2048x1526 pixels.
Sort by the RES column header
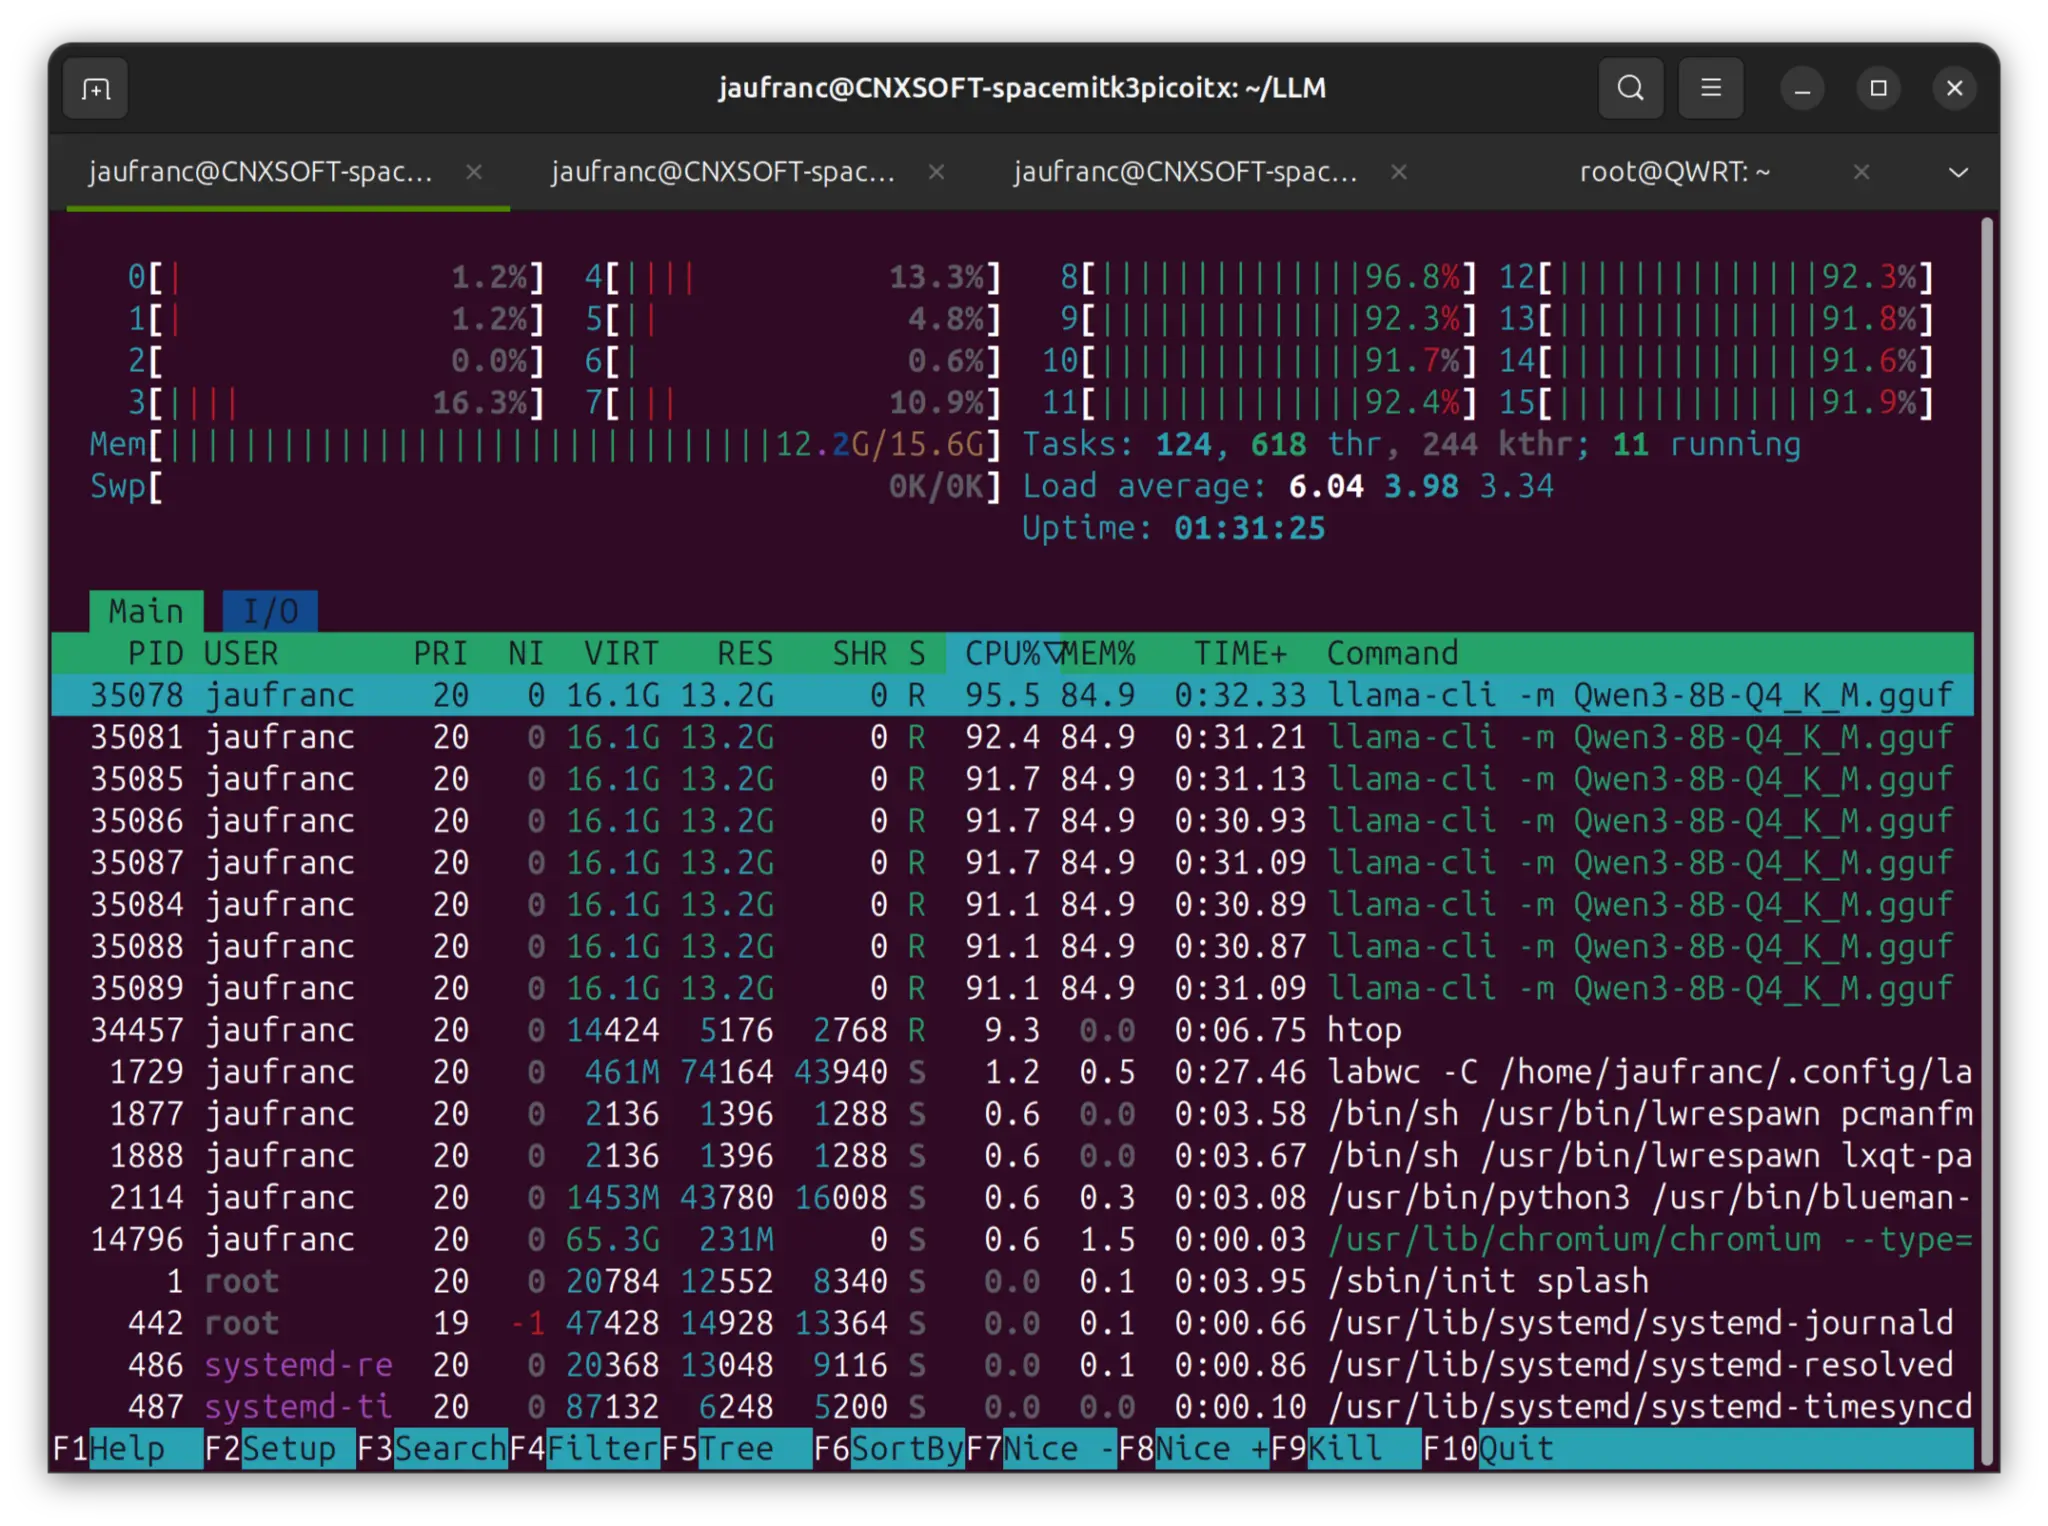(x=745, y=653)
